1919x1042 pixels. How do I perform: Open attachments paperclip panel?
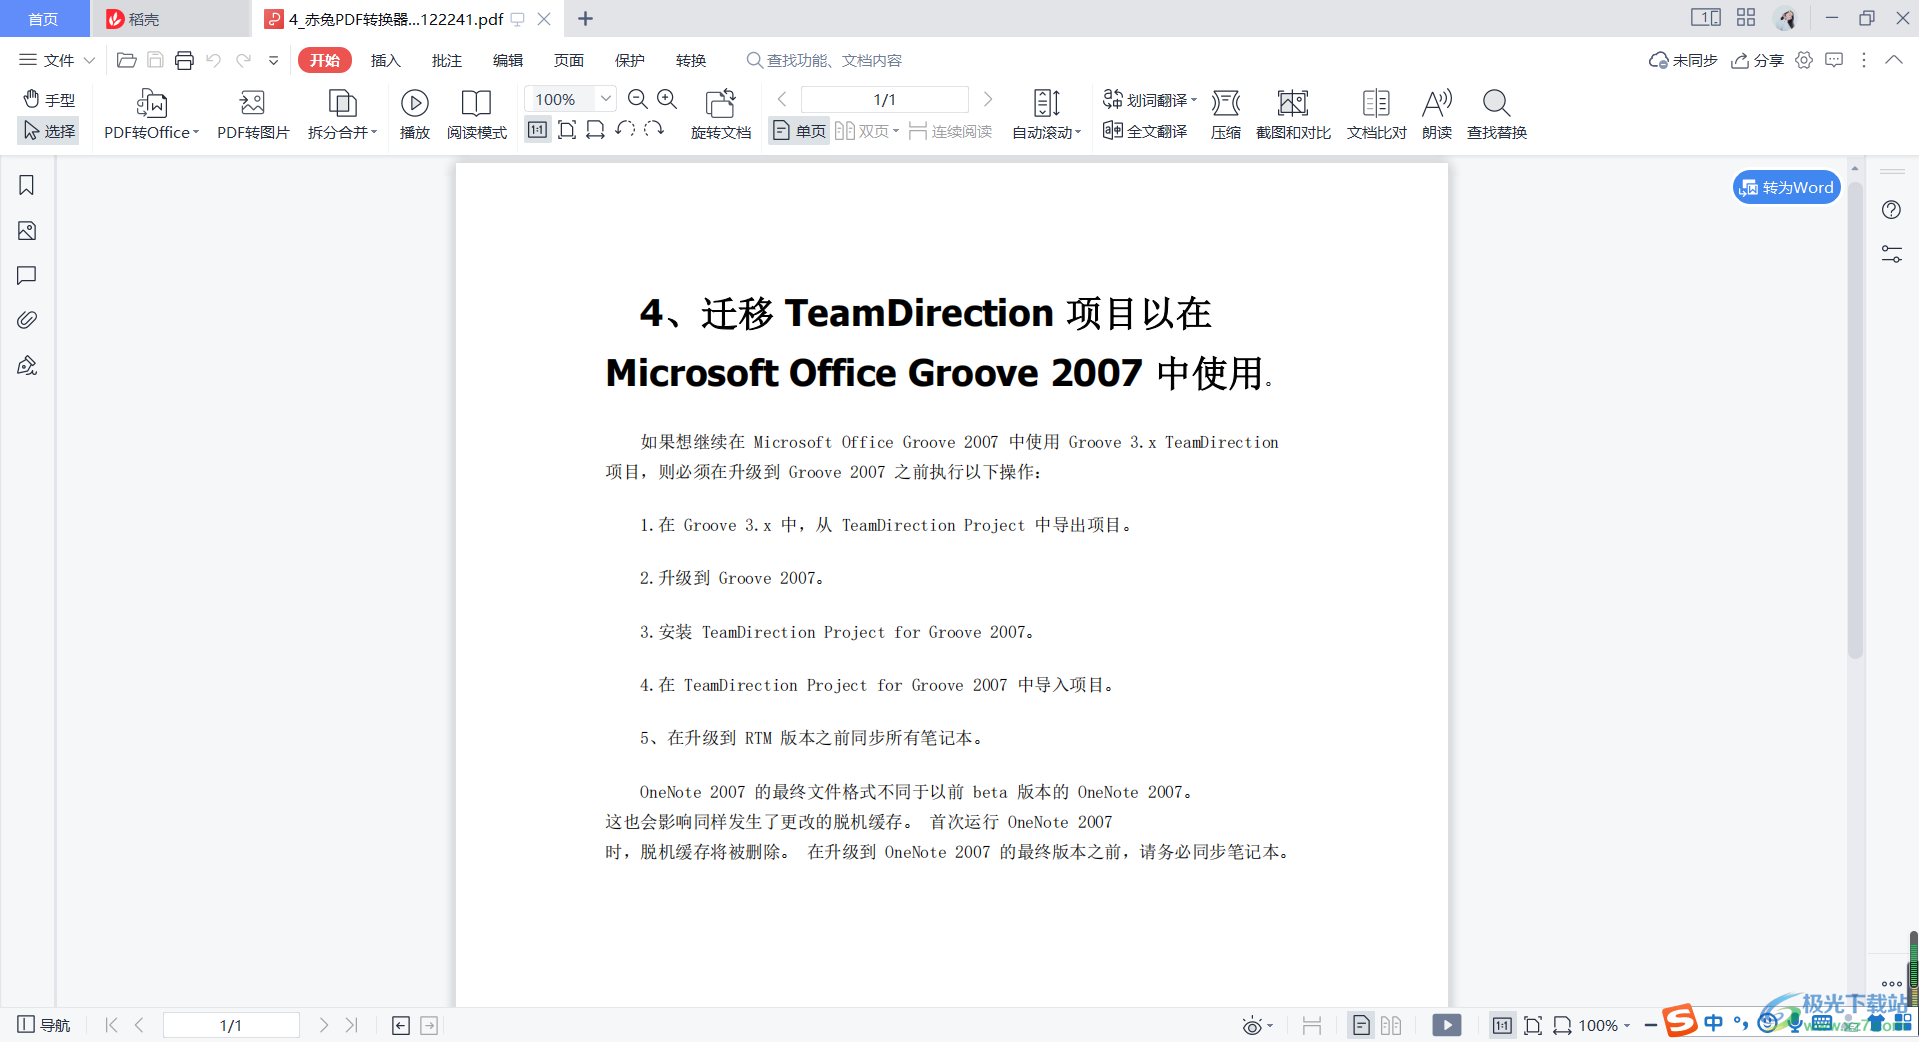[x=27, y=320]
